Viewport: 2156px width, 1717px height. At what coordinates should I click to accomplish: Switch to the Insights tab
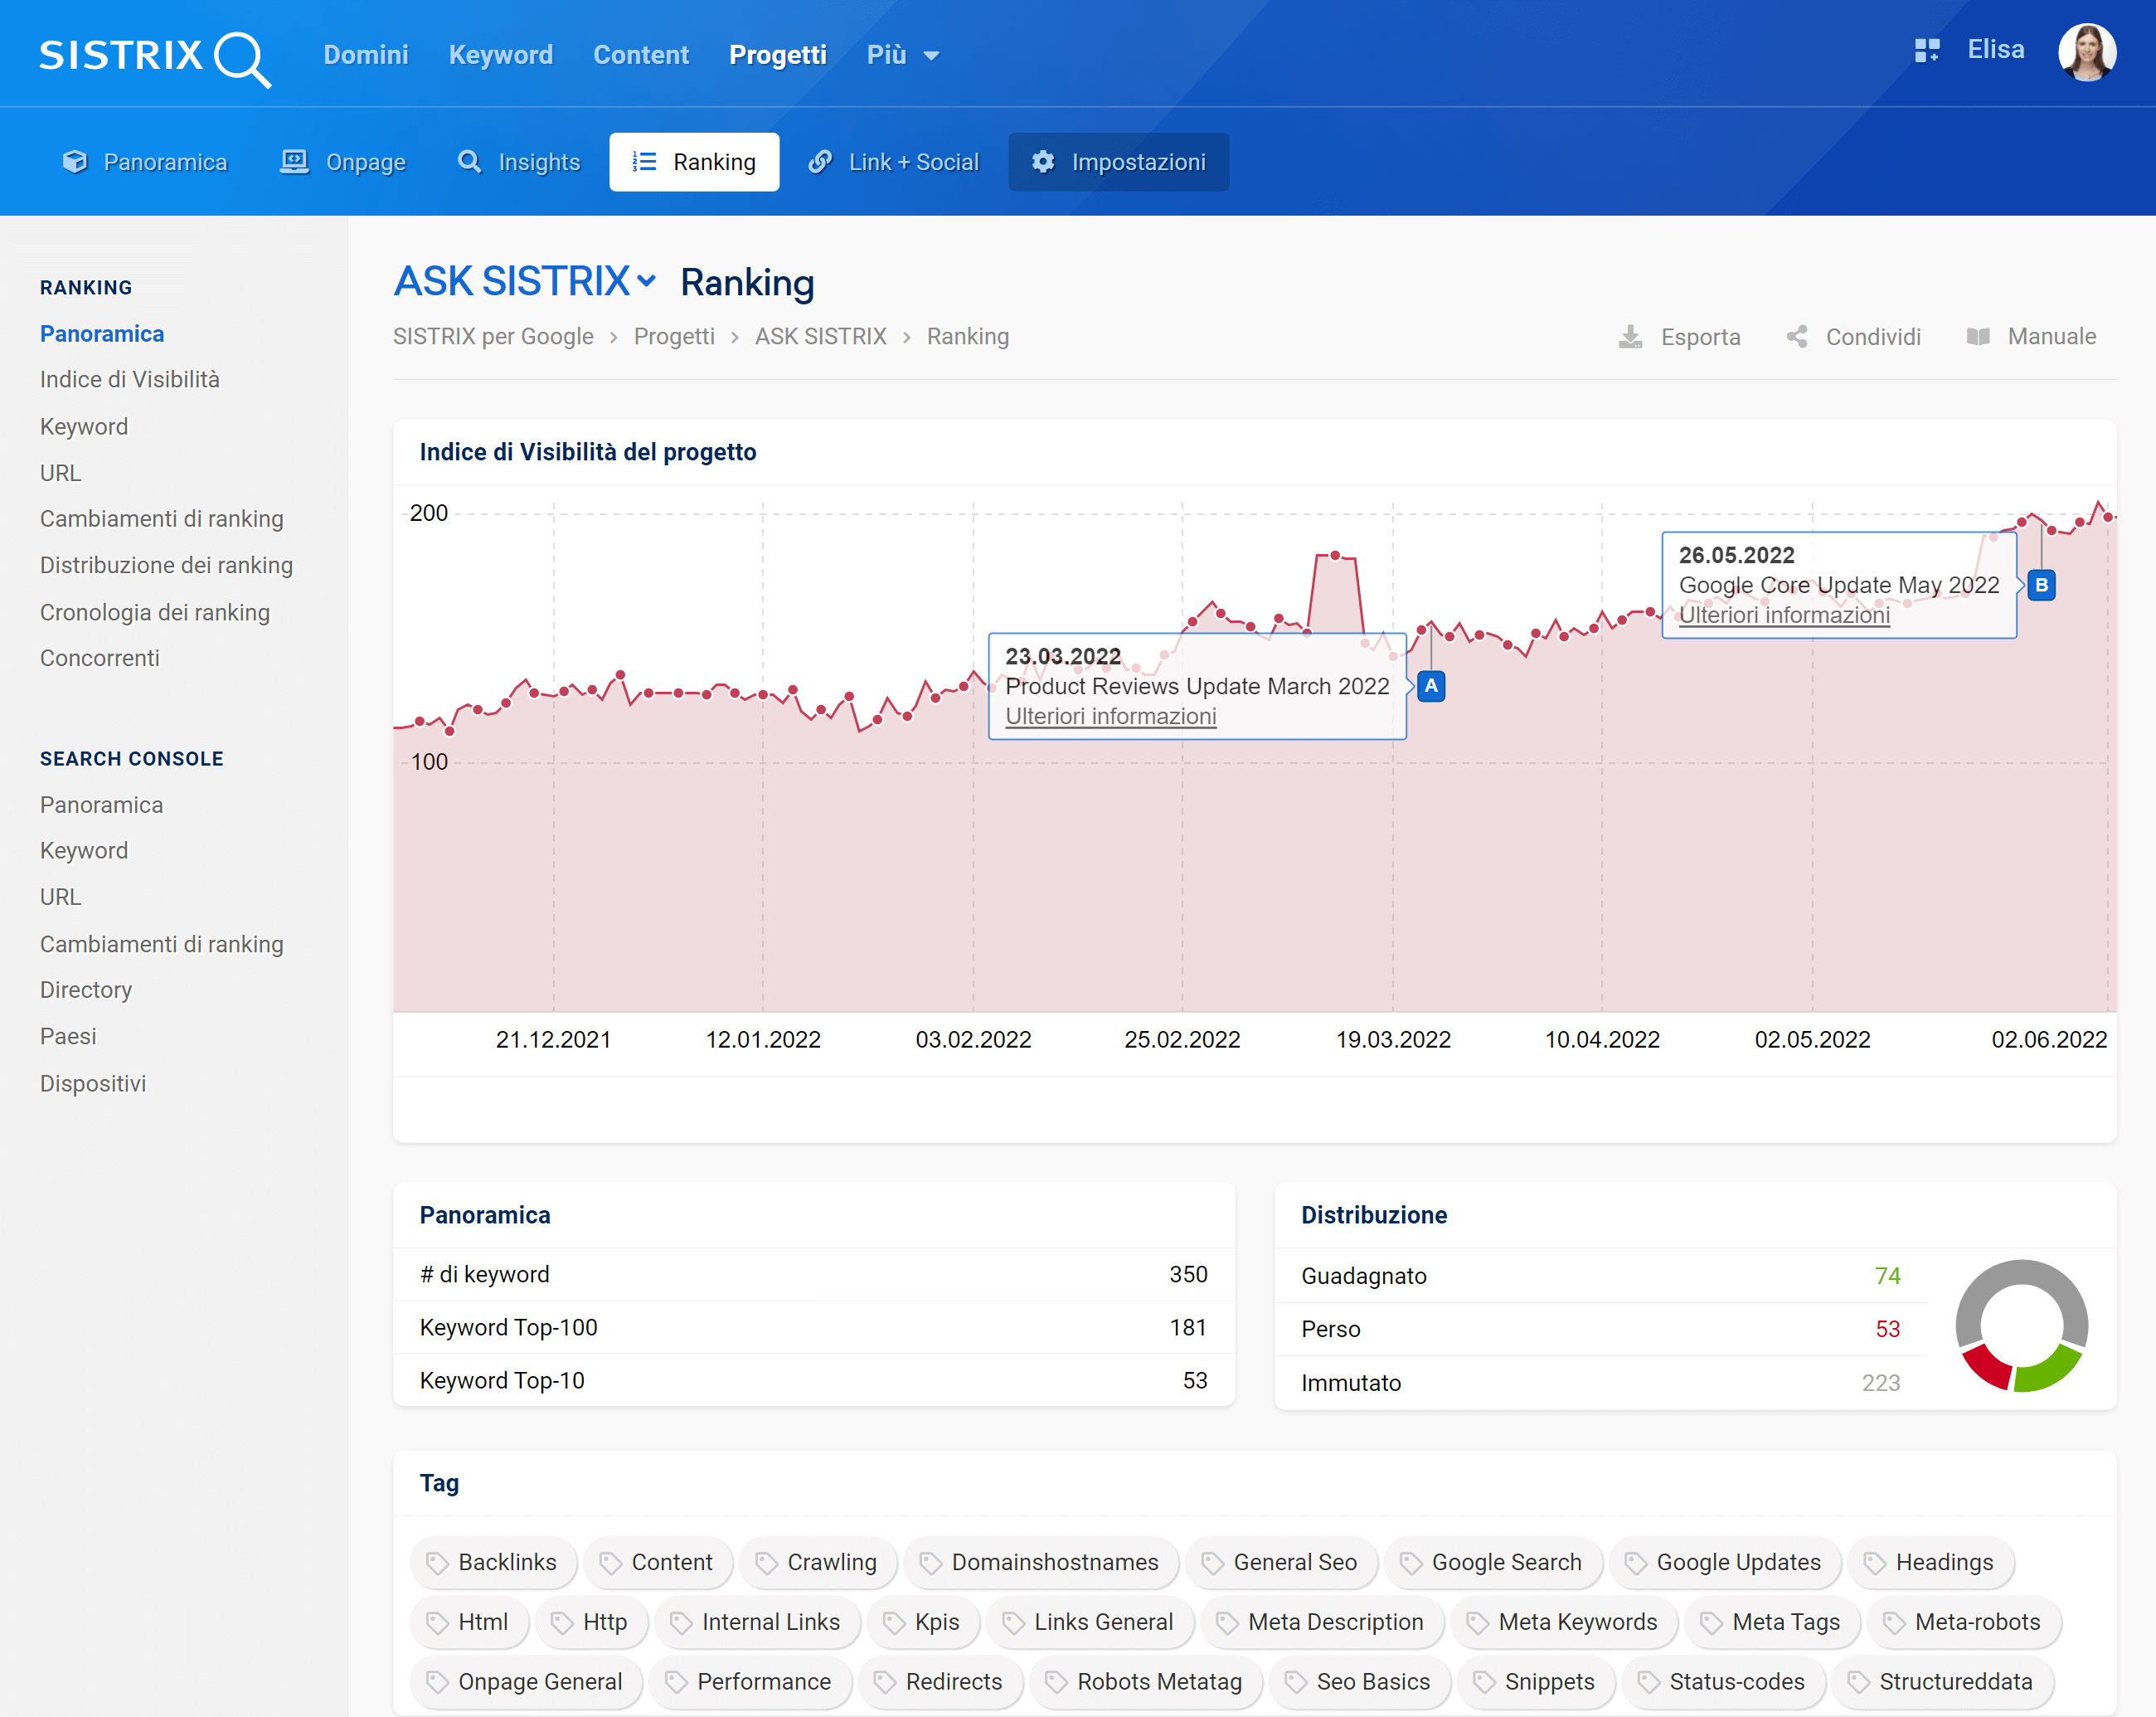coord(519,162)
